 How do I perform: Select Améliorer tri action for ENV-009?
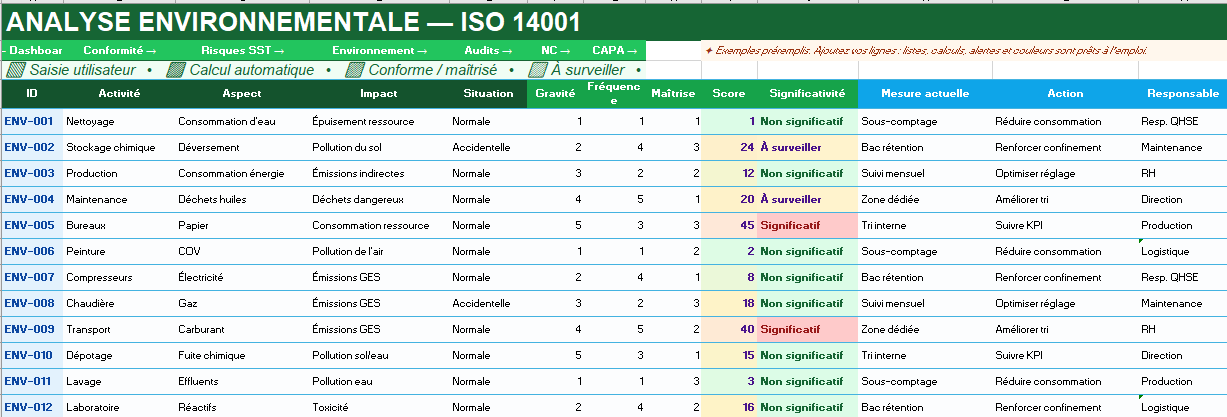pos(1065,329)
